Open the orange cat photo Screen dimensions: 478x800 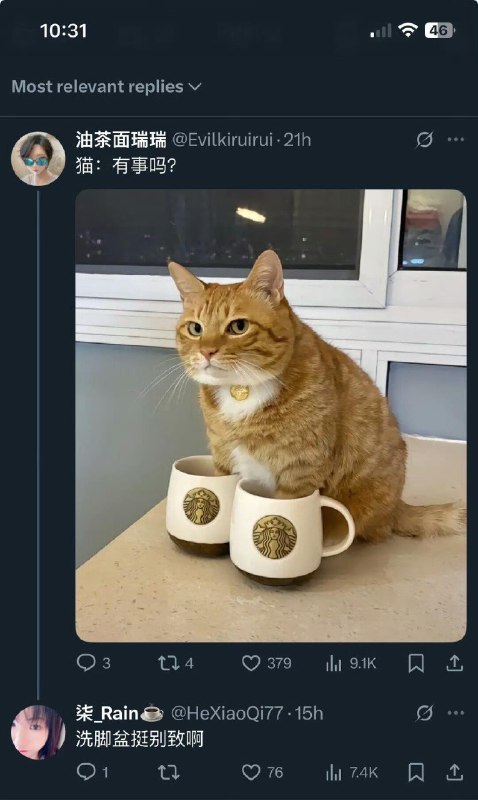(271, 415)
